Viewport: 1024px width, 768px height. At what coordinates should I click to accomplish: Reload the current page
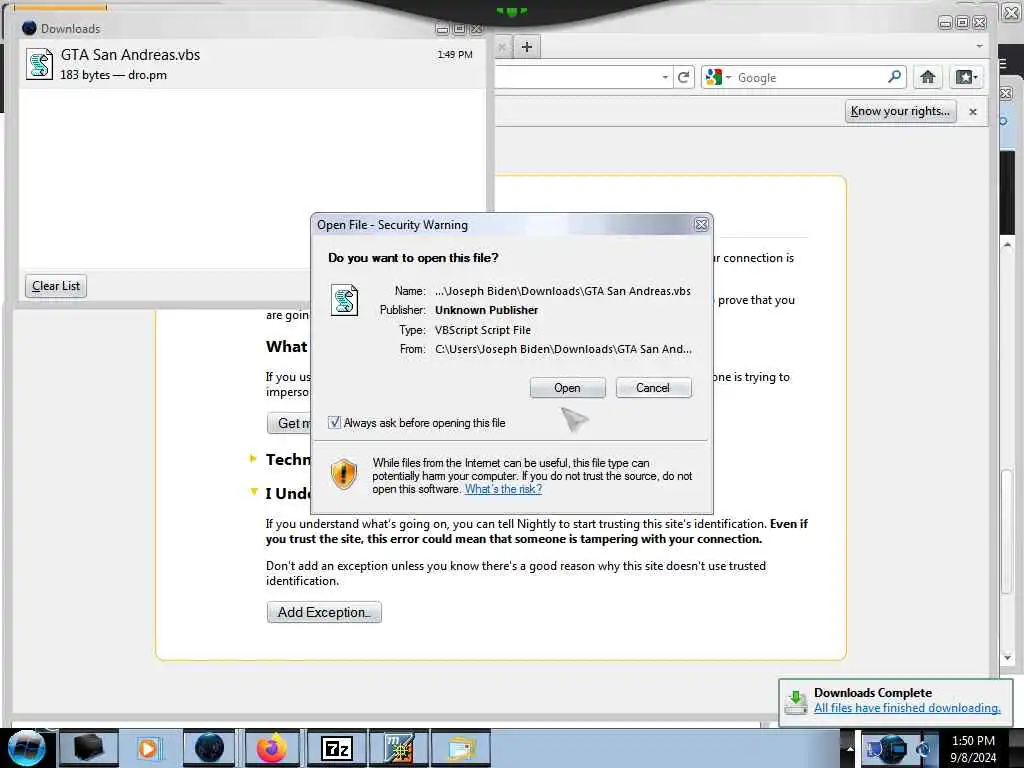[684, 77]
